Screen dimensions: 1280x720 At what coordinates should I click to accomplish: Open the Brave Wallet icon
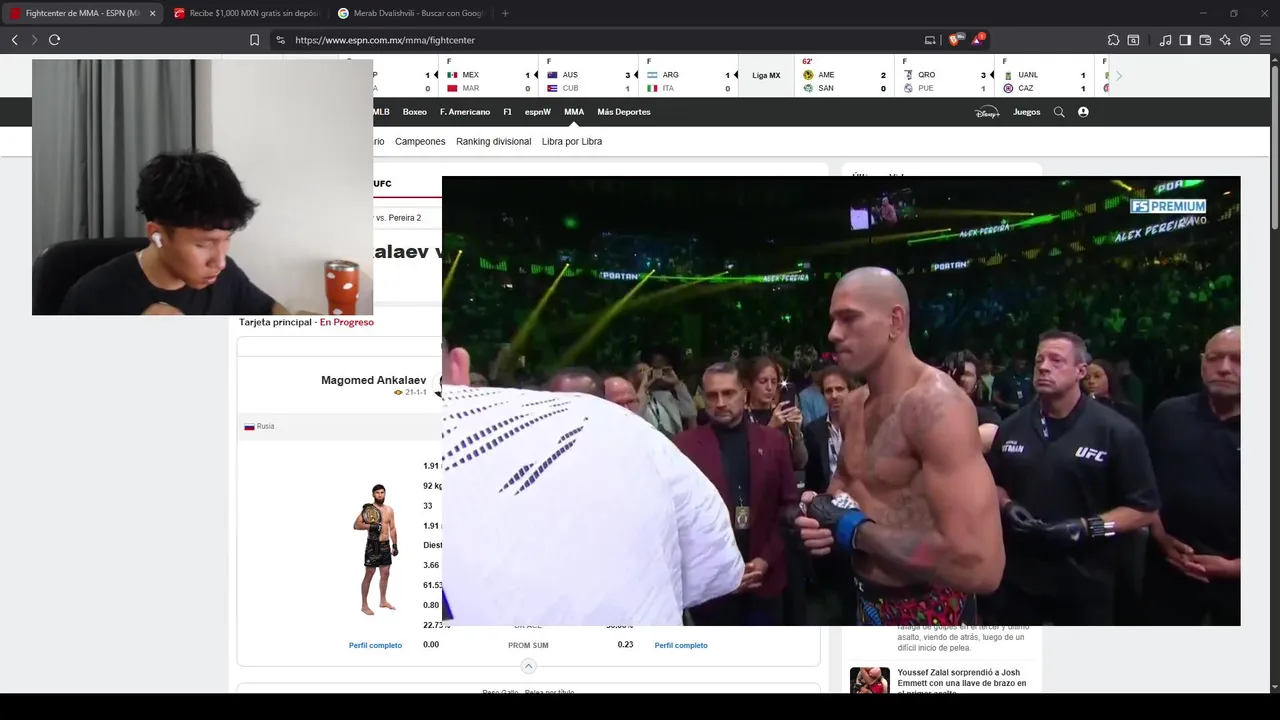[x=1205, y=40]
